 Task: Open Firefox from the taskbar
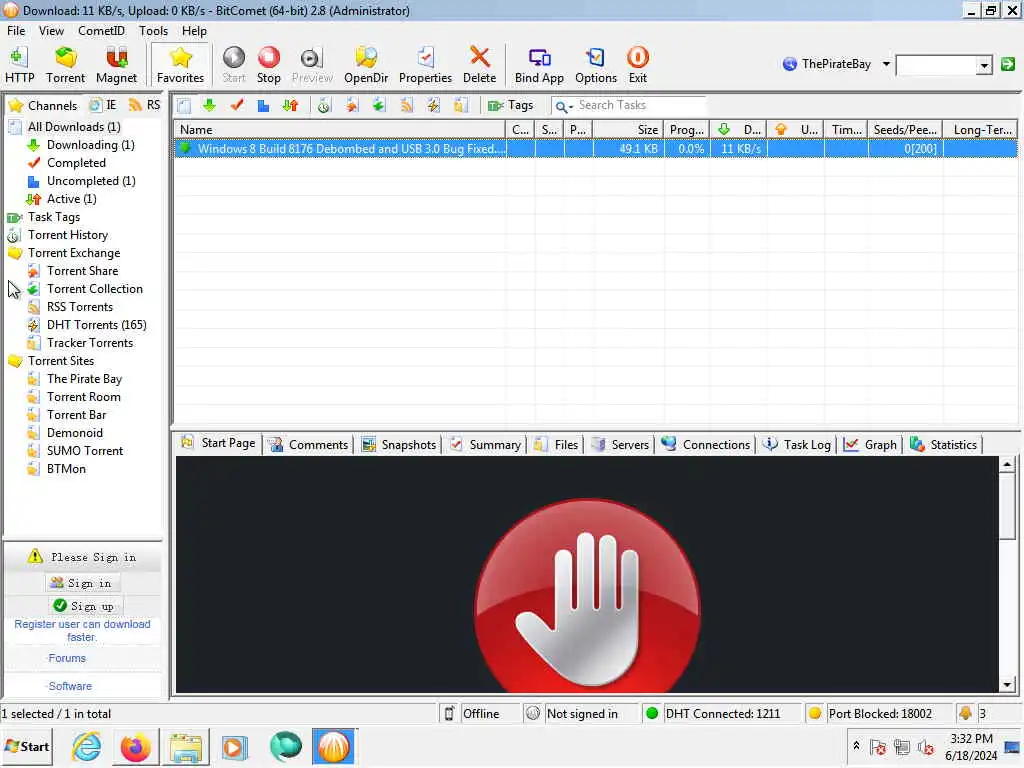135,746
